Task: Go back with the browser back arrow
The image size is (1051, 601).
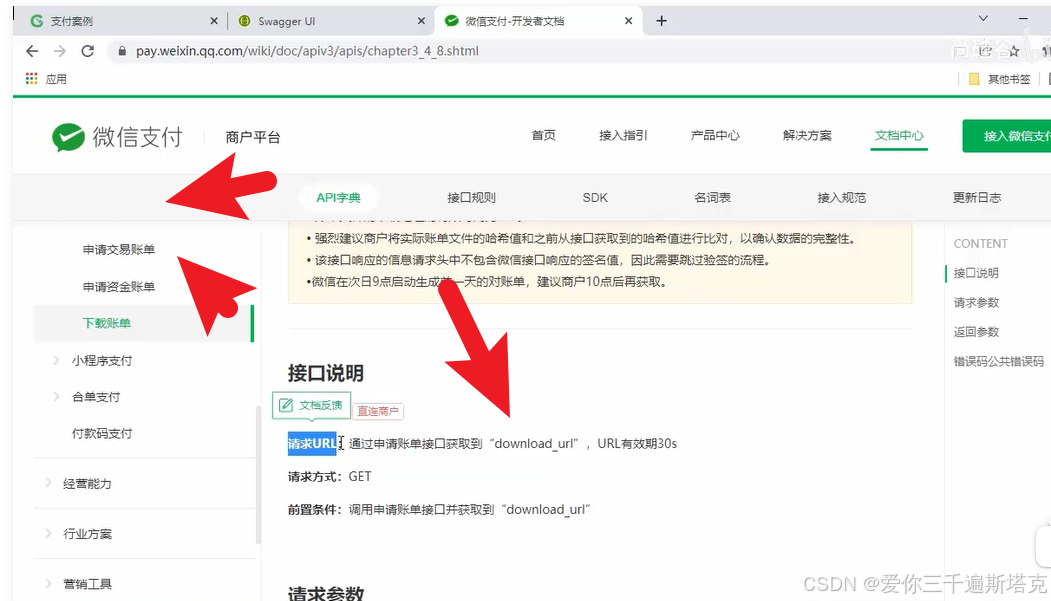Action: click(x=32, y=51)
